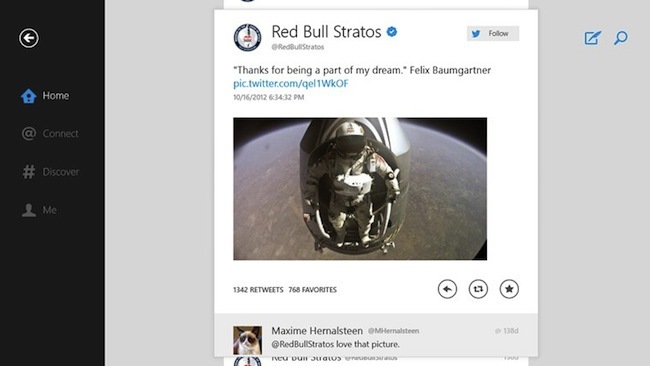The image size is (650, 366).
Task: View the 768 favorites list
Action: pos(313,290)
